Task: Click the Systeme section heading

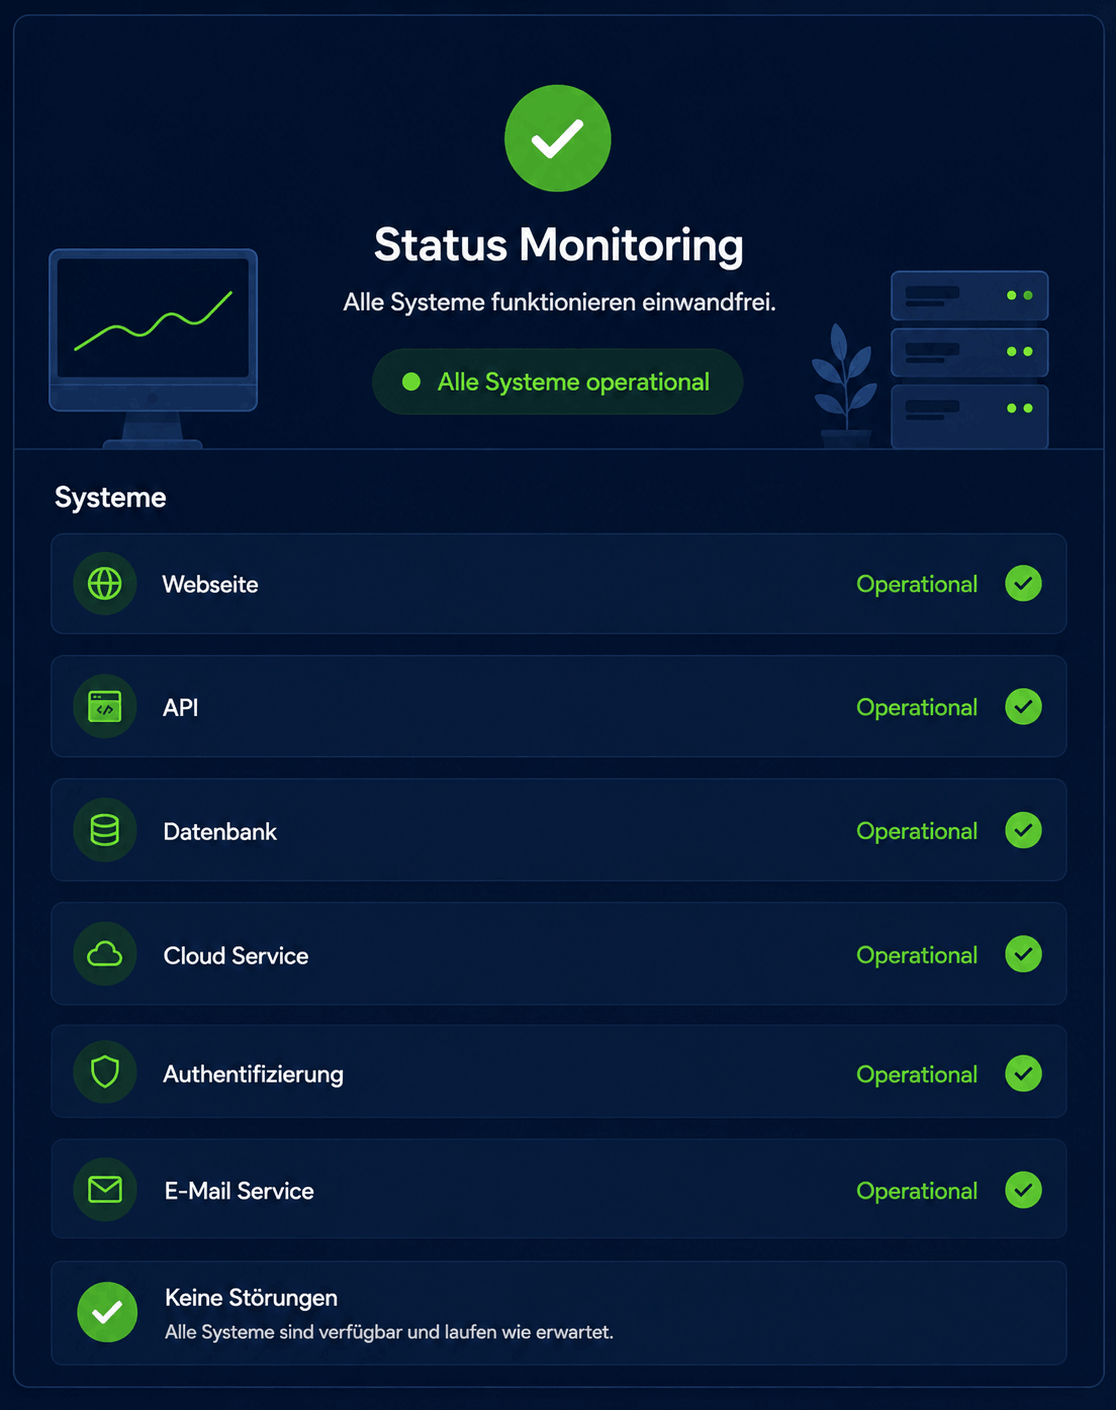Action: point(110,497)
